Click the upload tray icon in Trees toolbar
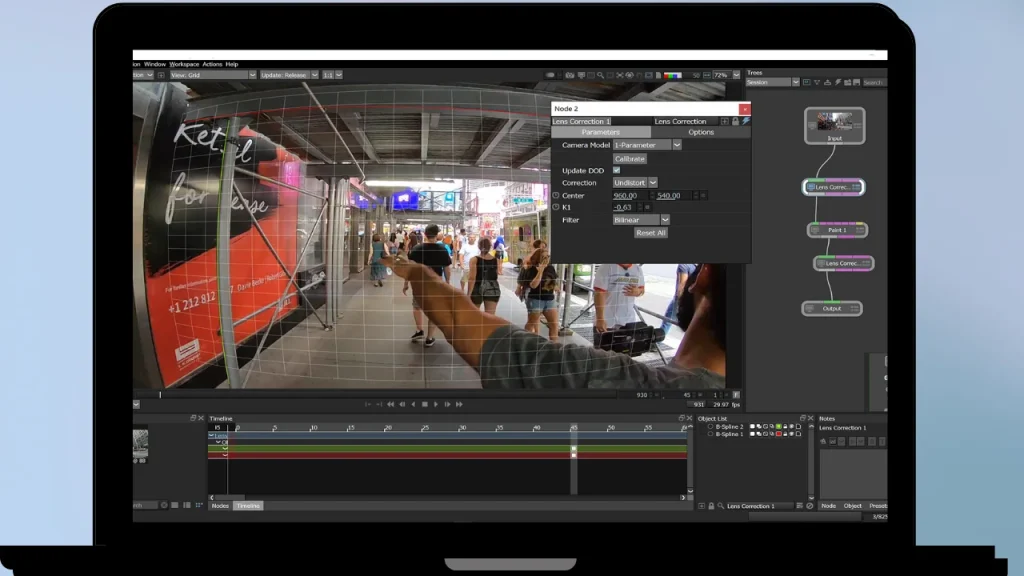Image resolution: width=1024 pixels, height=576 pixels. [827, 83]
